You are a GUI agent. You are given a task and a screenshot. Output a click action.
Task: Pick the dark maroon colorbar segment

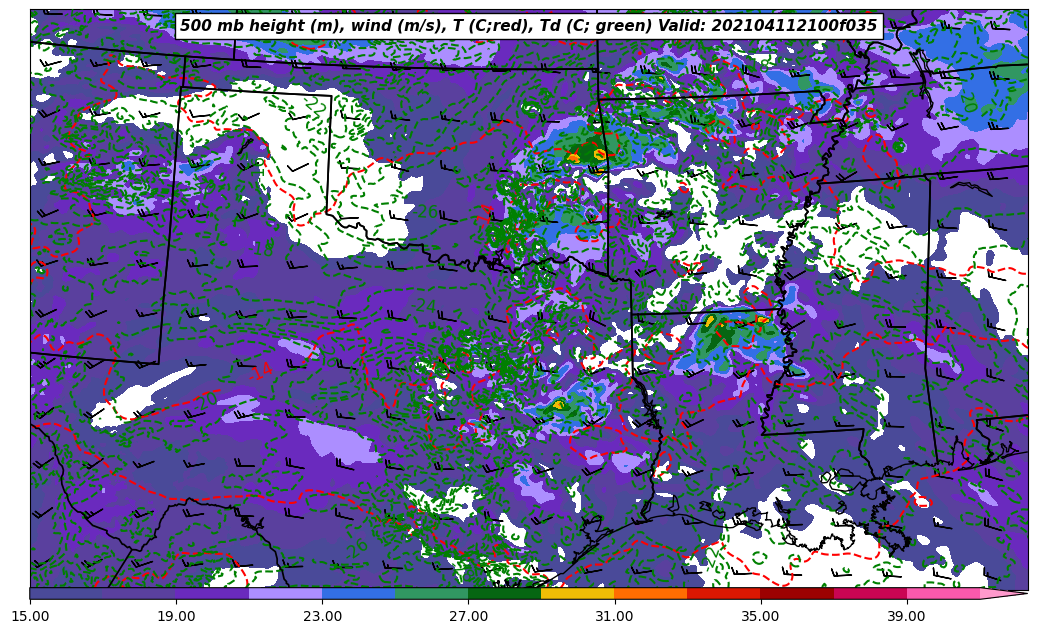click(x=796, y=593)
